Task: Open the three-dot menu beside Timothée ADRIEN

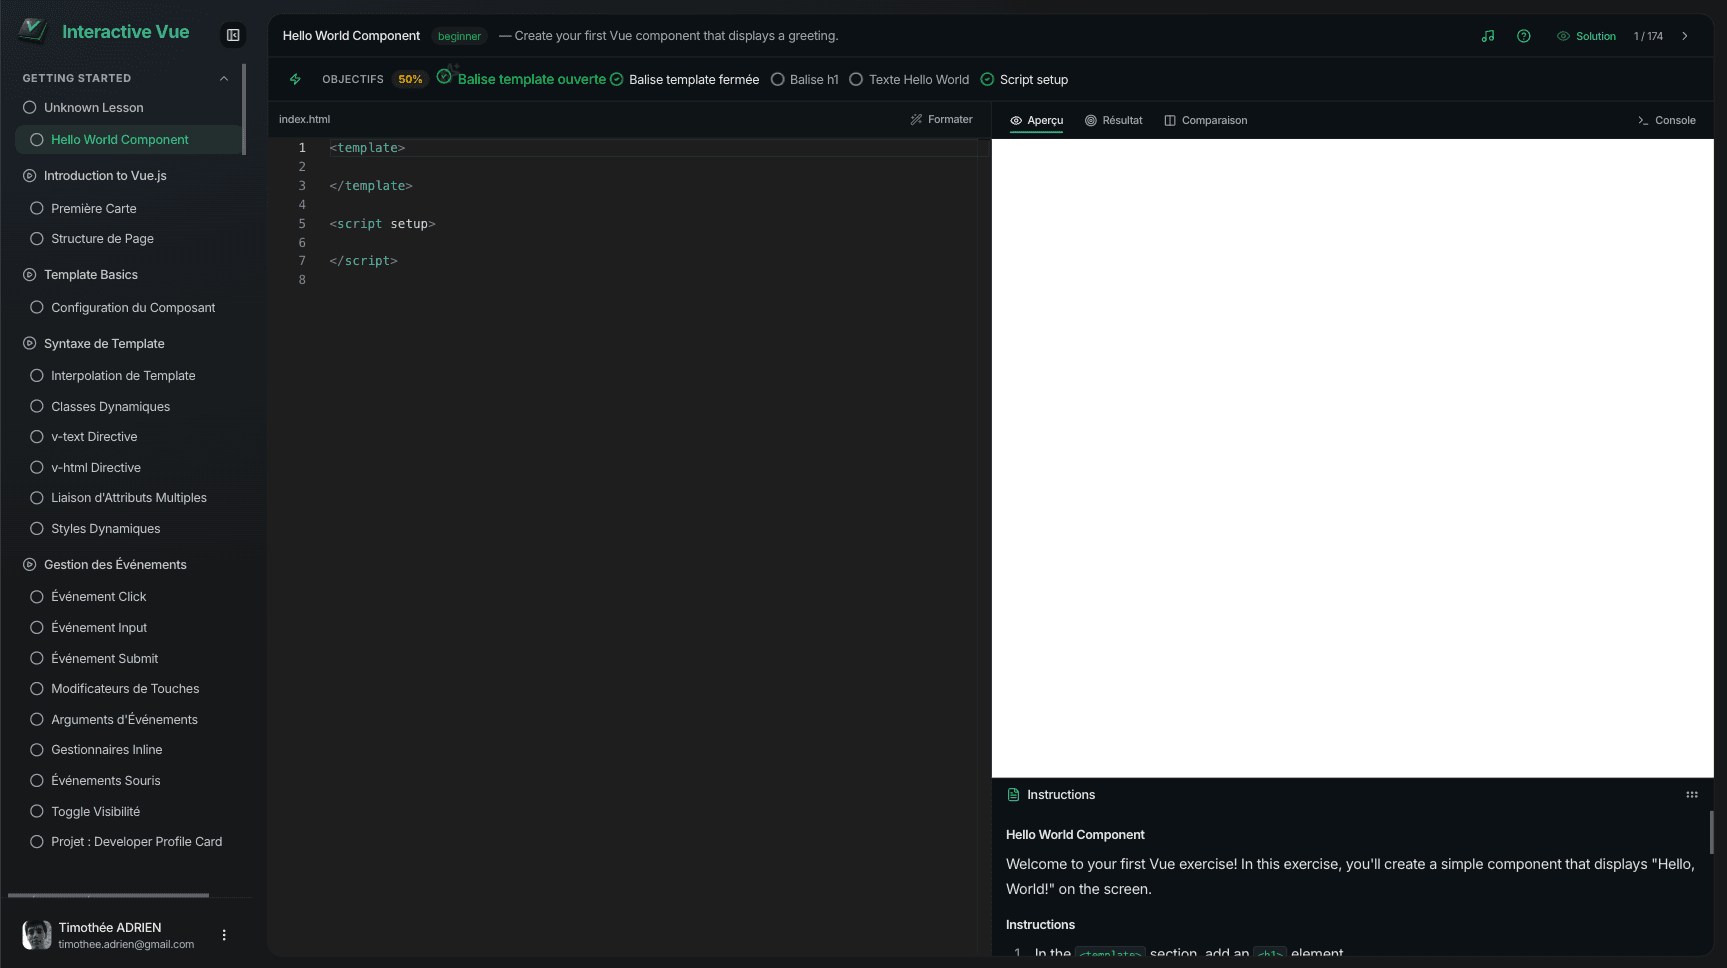Action: point(224,935)
